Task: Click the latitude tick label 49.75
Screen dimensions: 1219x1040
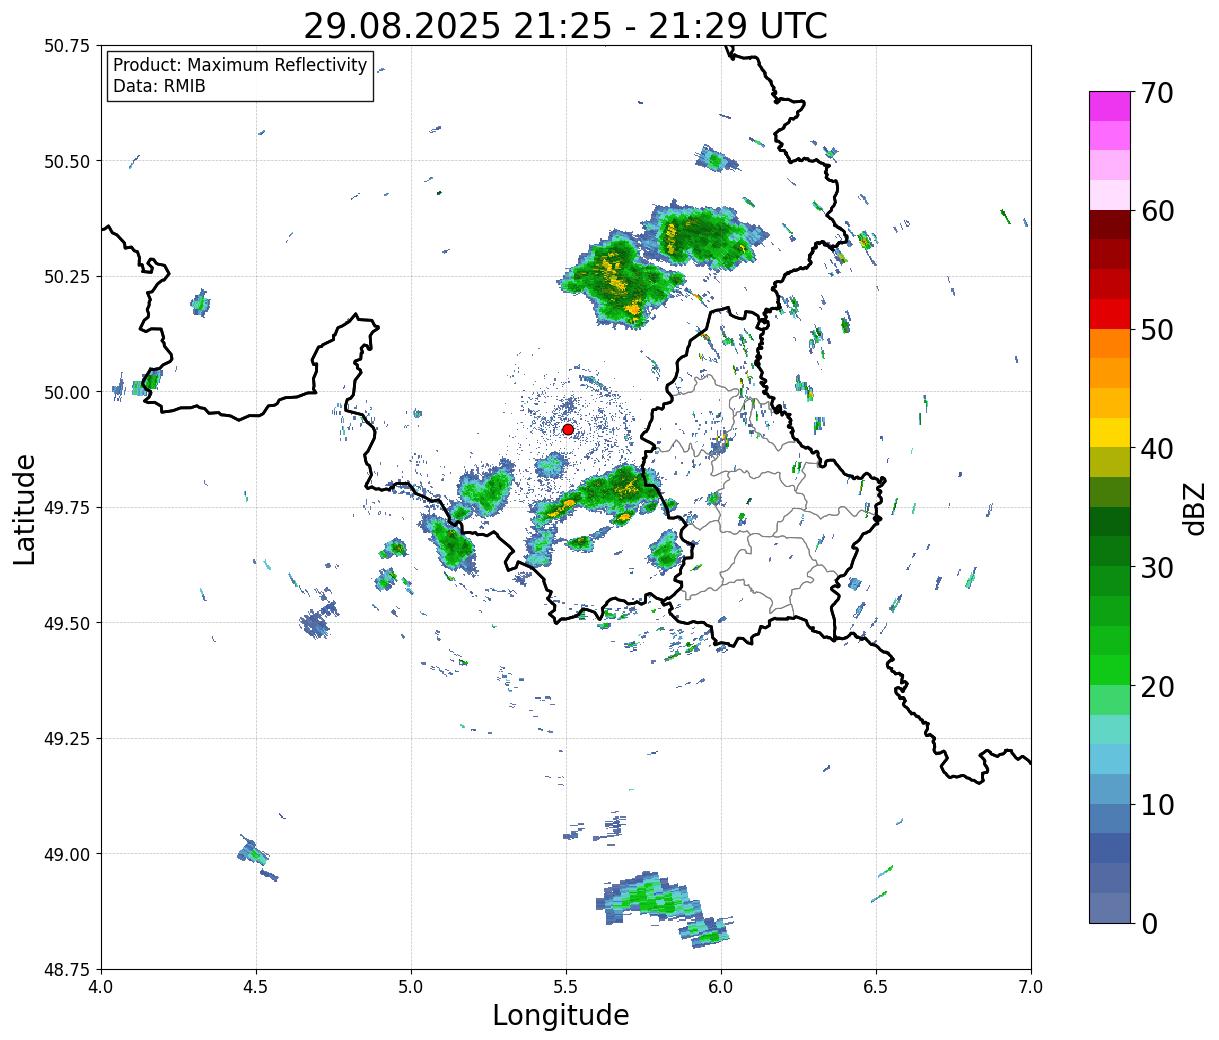Action: tap(67, 508)
